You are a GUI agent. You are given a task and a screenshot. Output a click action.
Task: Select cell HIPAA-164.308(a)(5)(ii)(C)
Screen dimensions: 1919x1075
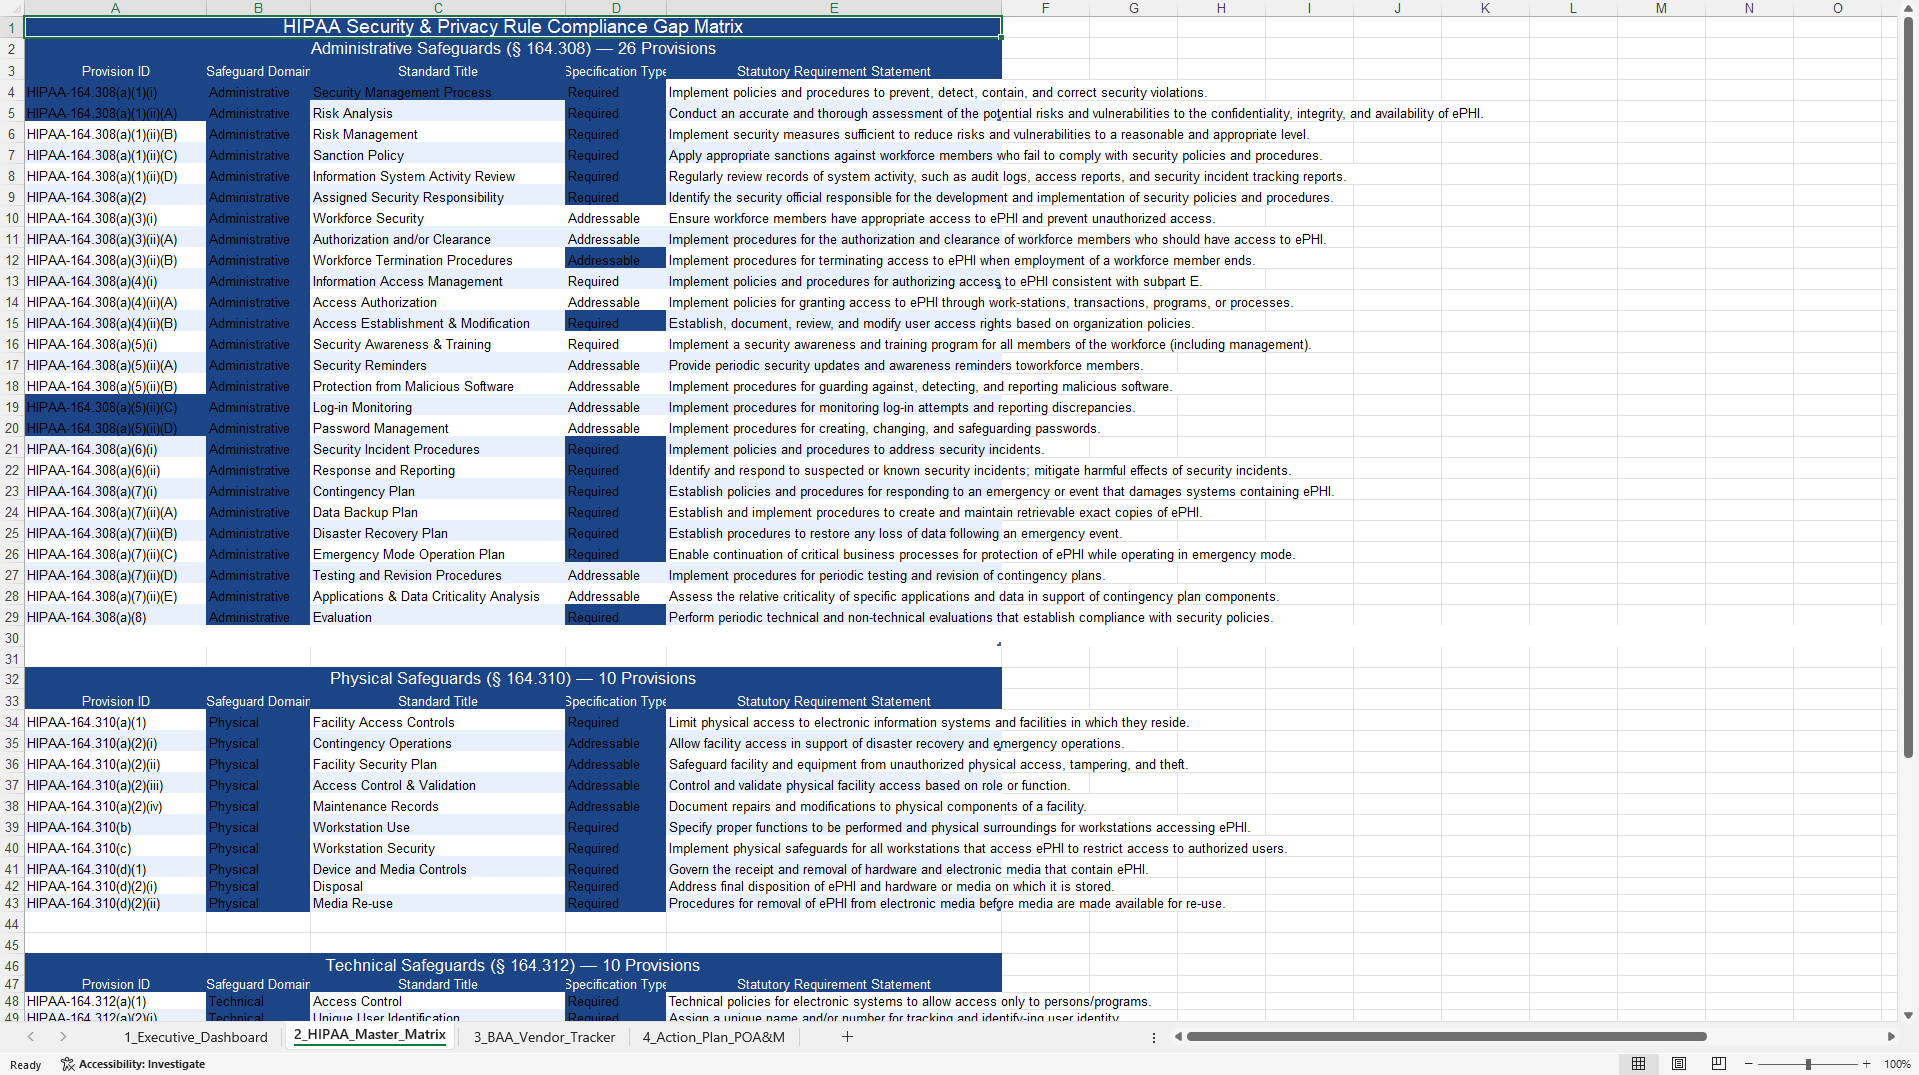(x=115, y=408)
